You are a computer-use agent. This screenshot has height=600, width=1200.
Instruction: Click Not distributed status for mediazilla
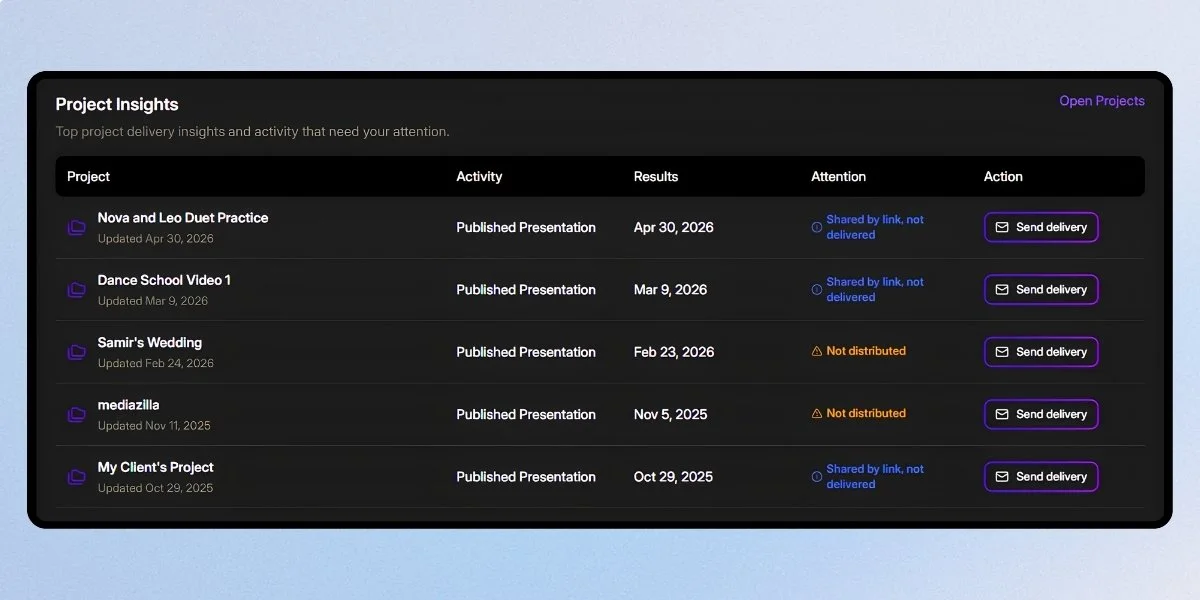pyautogui.click(x=866, y=413)
